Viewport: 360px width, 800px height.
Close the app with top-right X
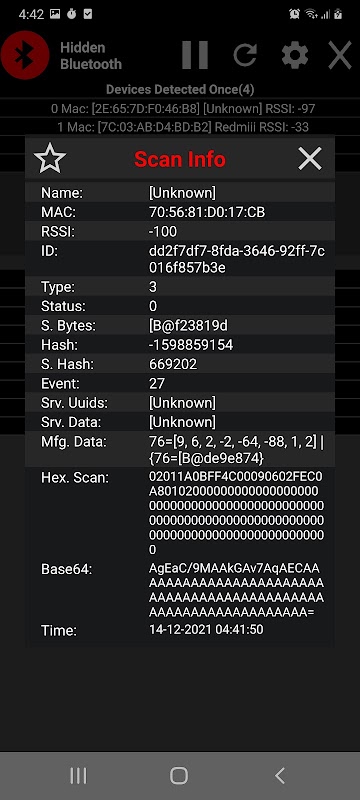(340, 55)
